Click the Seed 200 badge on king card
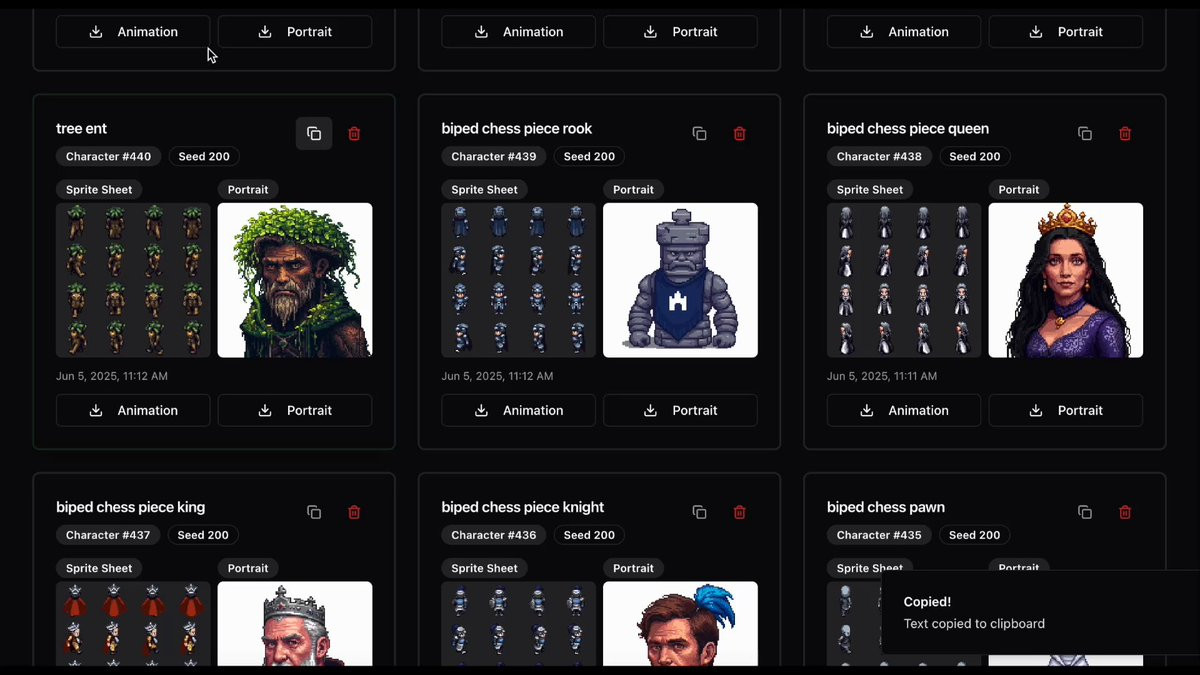Screen dimensions: 1200x675 coord(203,535)
